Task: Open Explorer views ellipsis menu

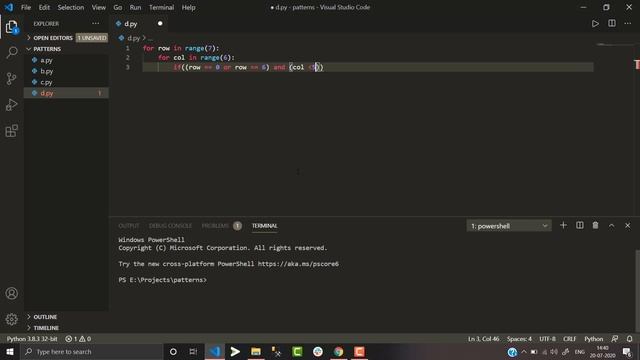Action: [x=96, y=24]
